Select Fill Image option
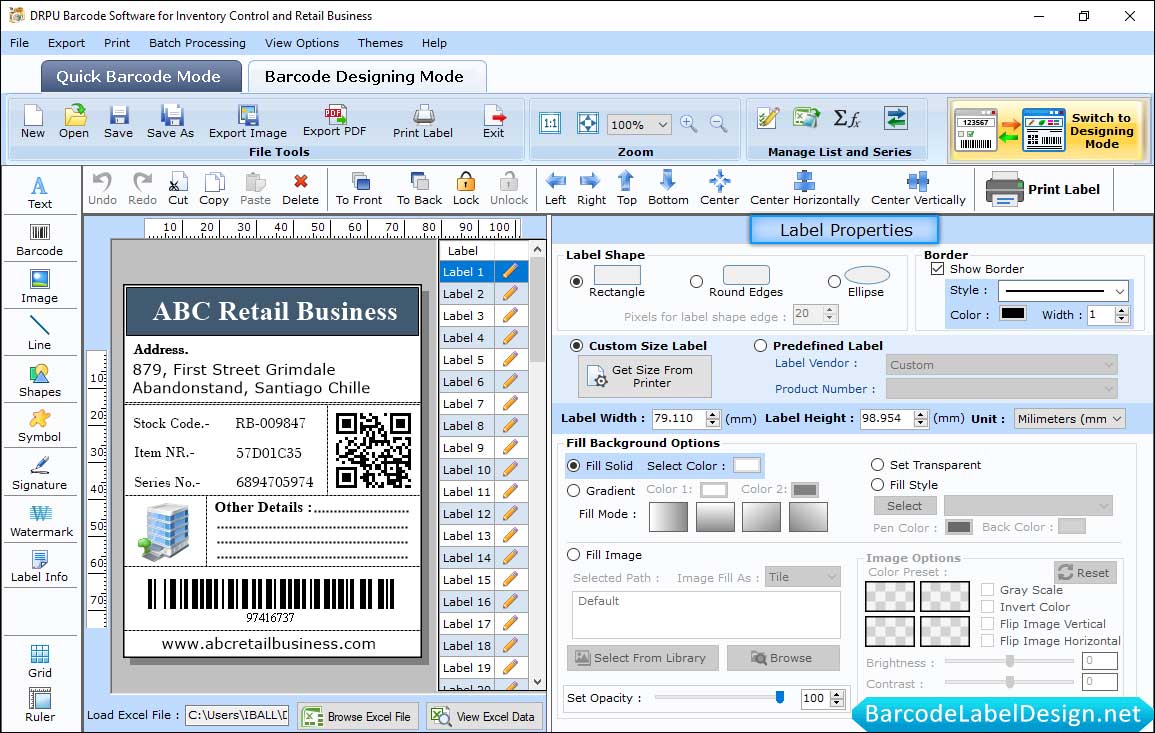The height and width of the screenshot is (733, 1155). point(573,555)
